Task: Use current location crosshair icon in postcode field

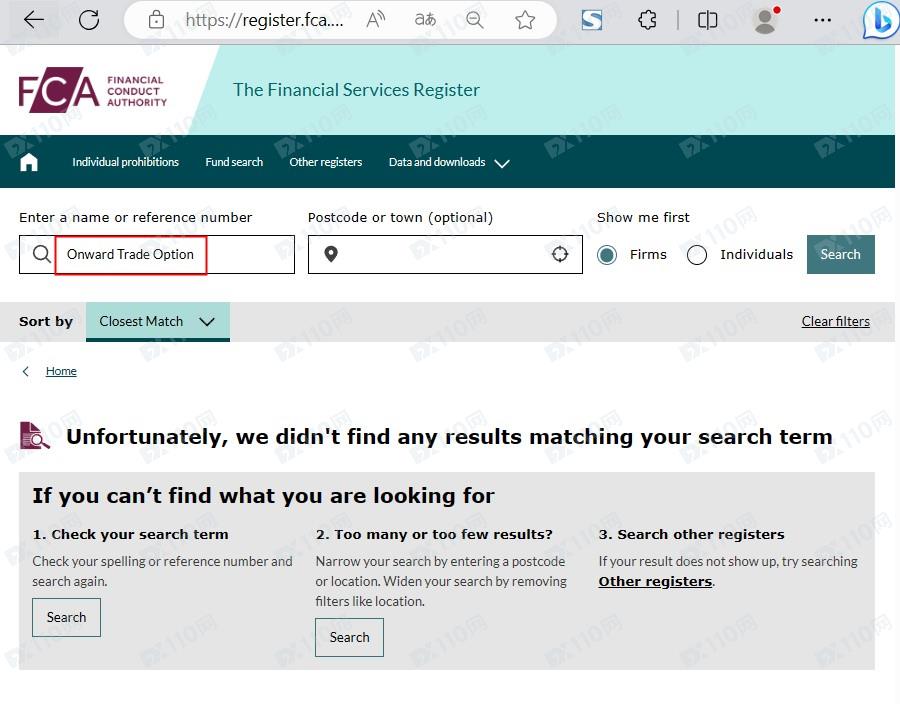Action: coord(560,254)
